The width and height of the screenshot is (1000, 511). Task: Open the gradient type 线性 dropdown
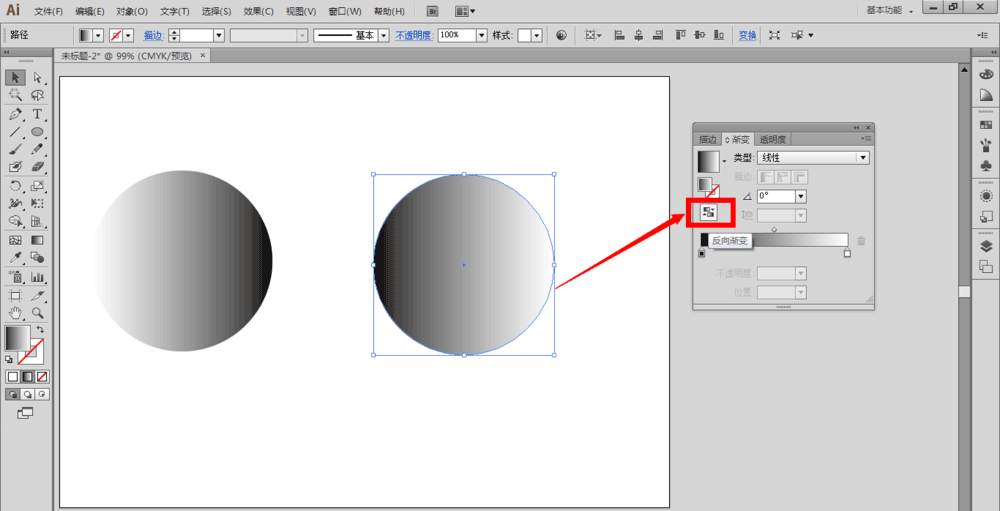pyautogui.click(x=862, y=158)
